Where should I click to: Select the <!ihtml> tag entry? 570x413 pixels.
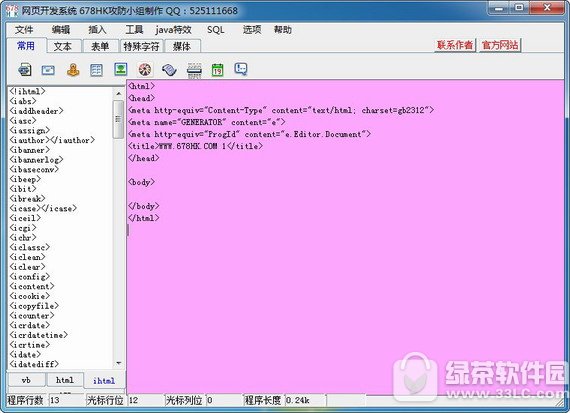(28, 91)
